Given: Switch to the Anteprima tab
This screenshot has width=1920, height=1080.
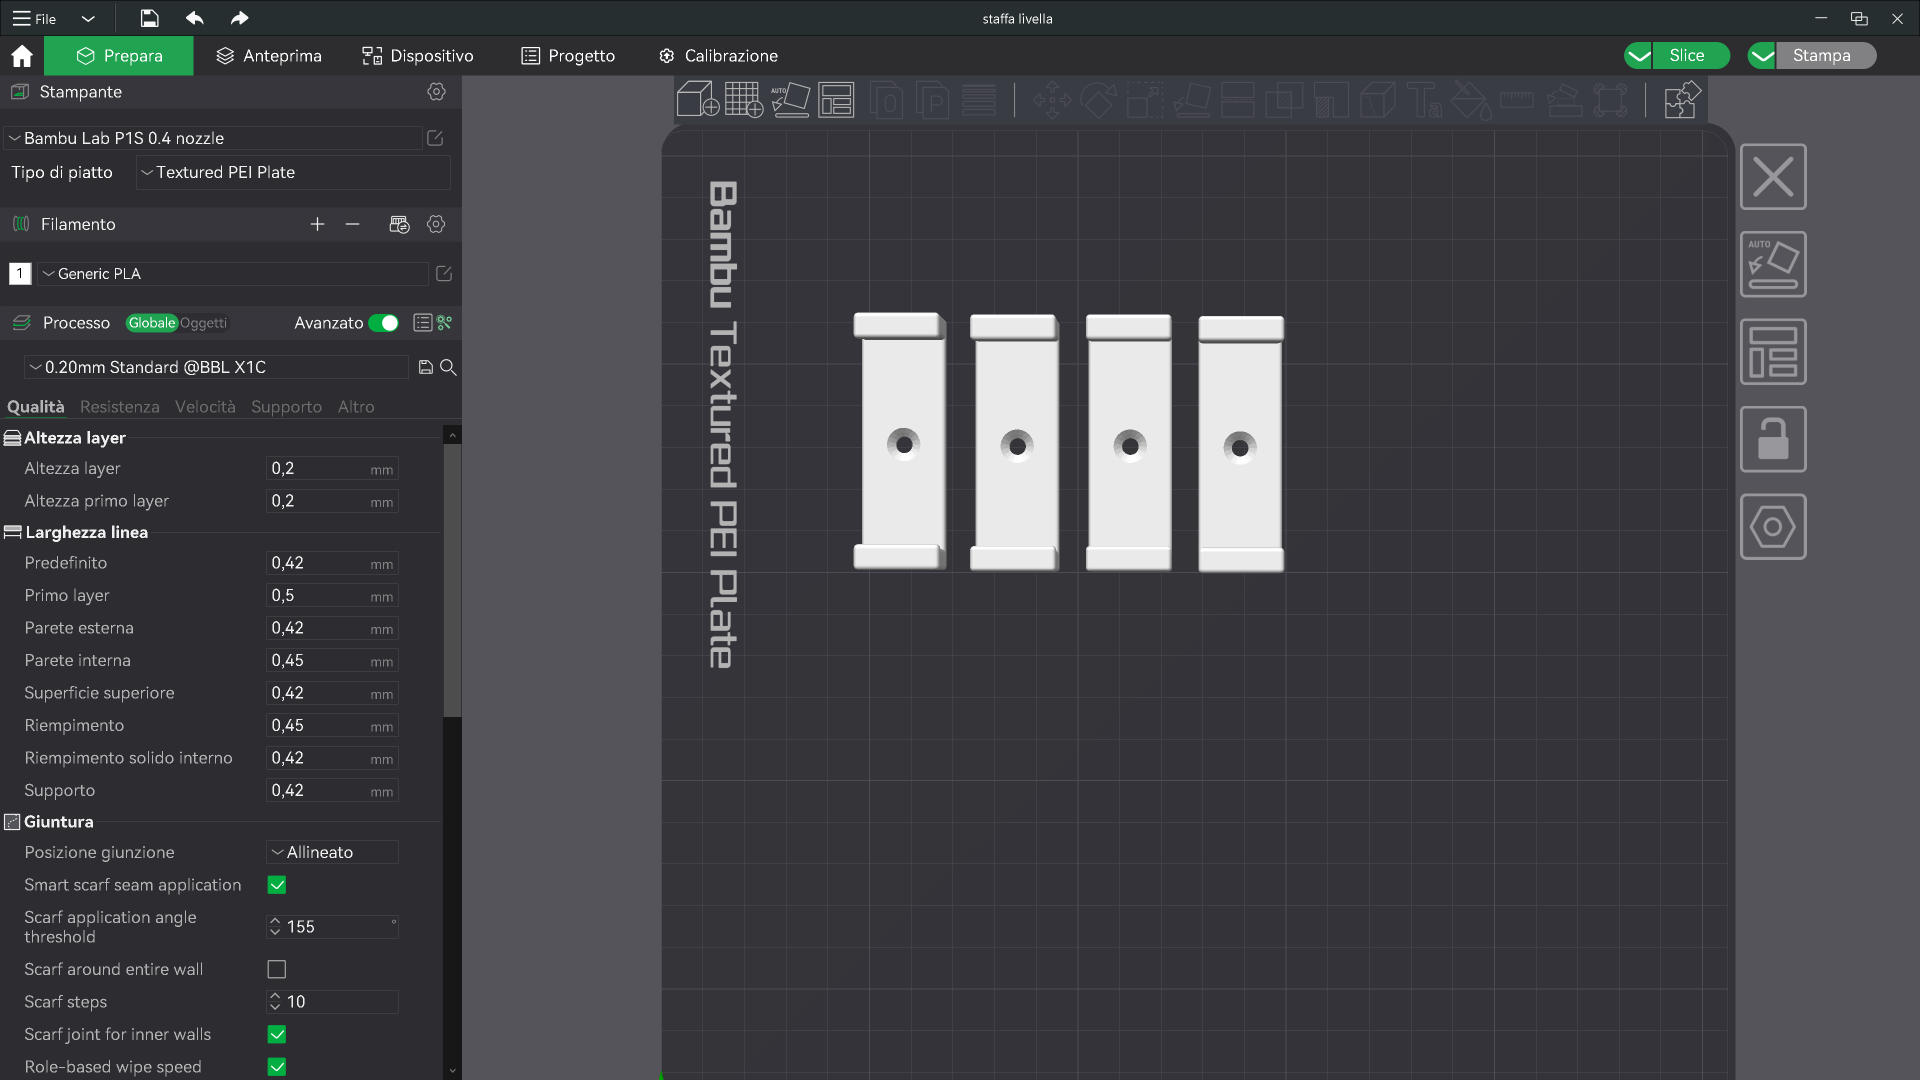Looking at the screenshot, I should point(269,56).
